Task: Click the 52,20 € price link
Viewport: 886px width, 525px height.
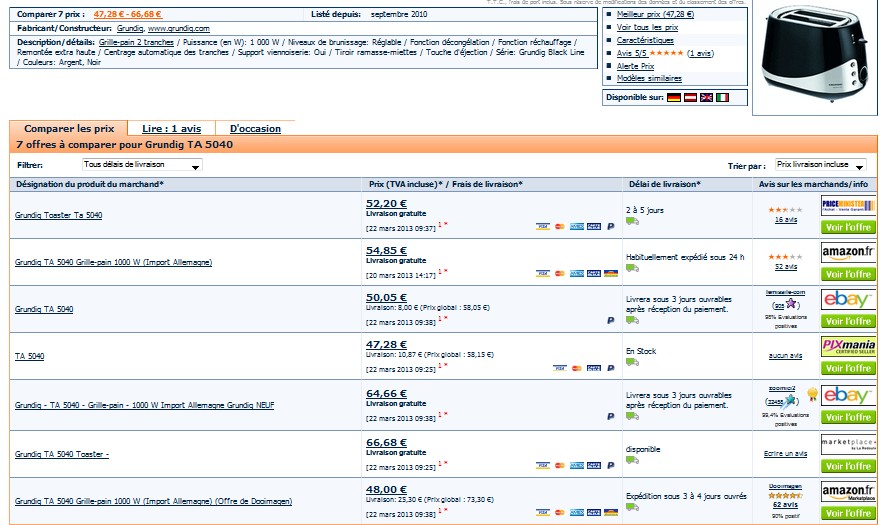Action: pos(386,203)
